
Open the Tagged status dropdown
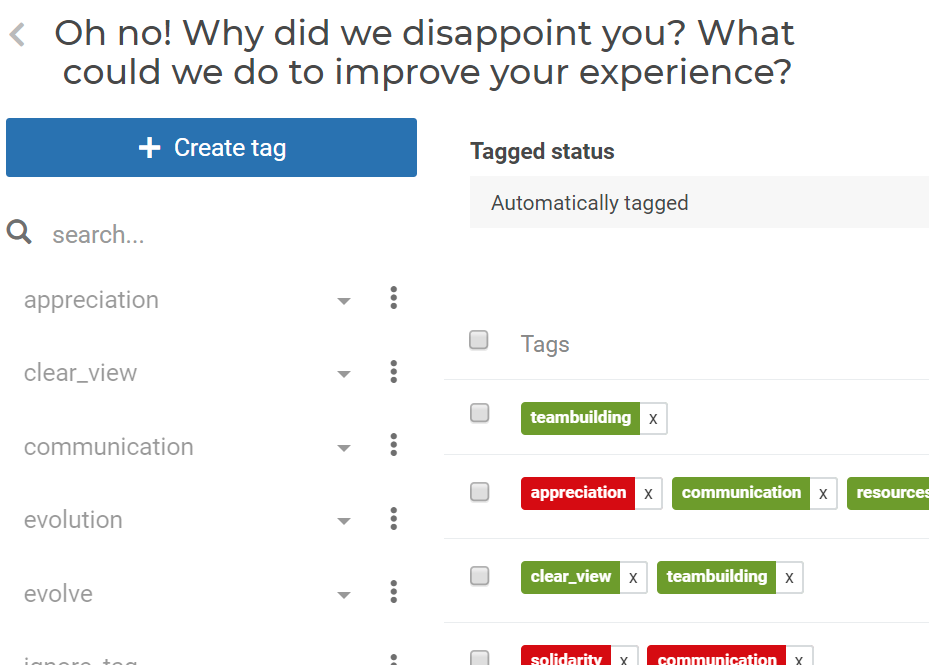point(699,202)
